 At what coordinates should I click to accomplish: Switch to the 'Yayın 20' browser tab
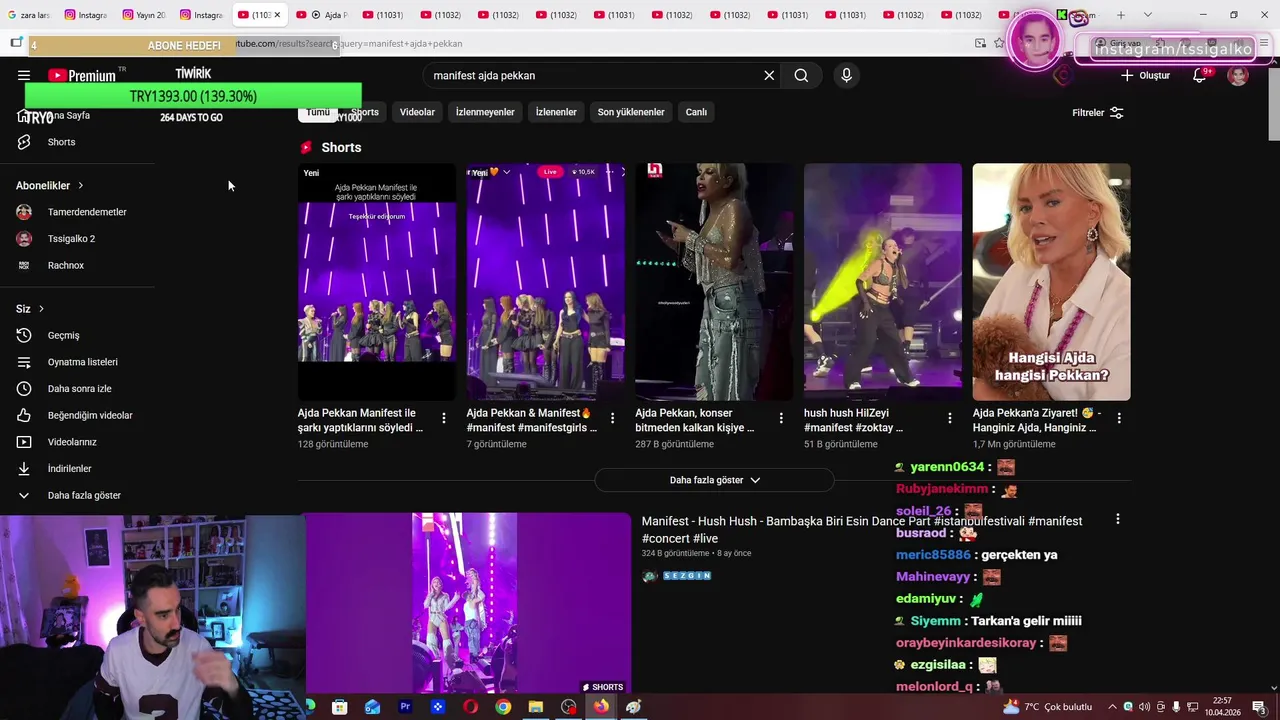coord(144,15)
